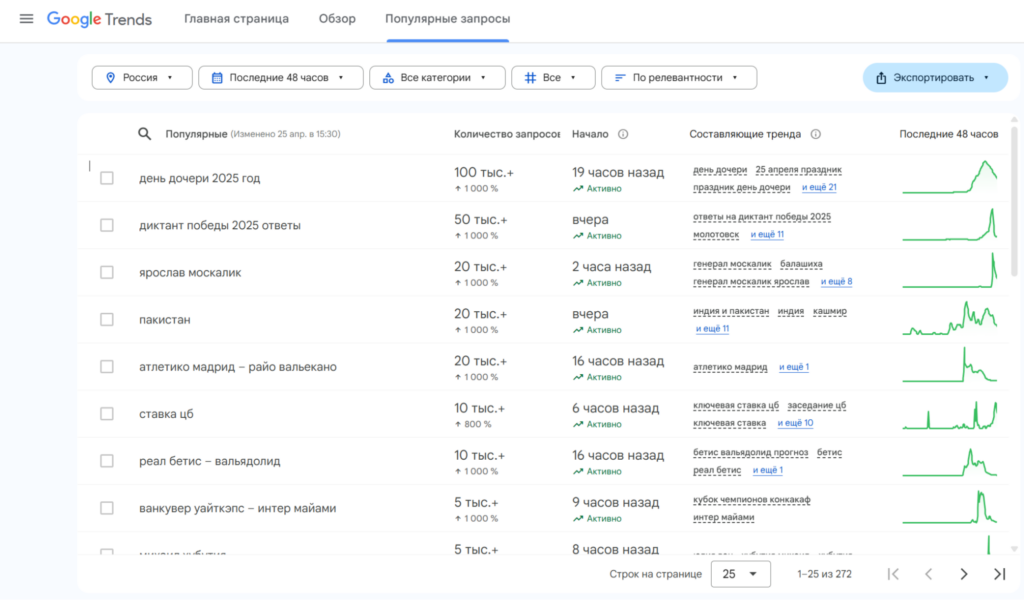Open the Все trend status dropdown

click(553, 78)
